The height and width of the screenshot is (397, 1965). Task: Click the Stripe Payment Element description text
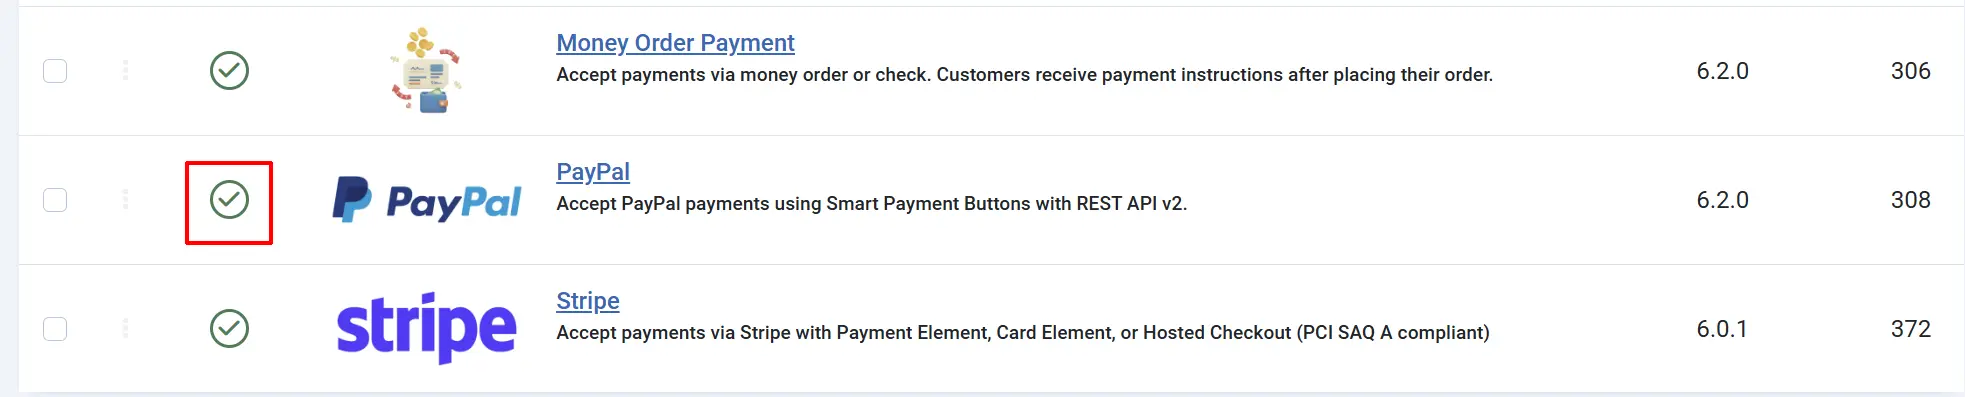coord(1023,333)
